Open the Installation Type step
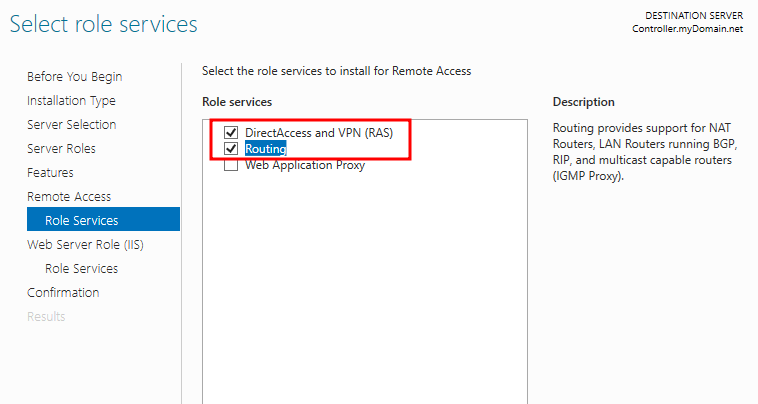 71,101
